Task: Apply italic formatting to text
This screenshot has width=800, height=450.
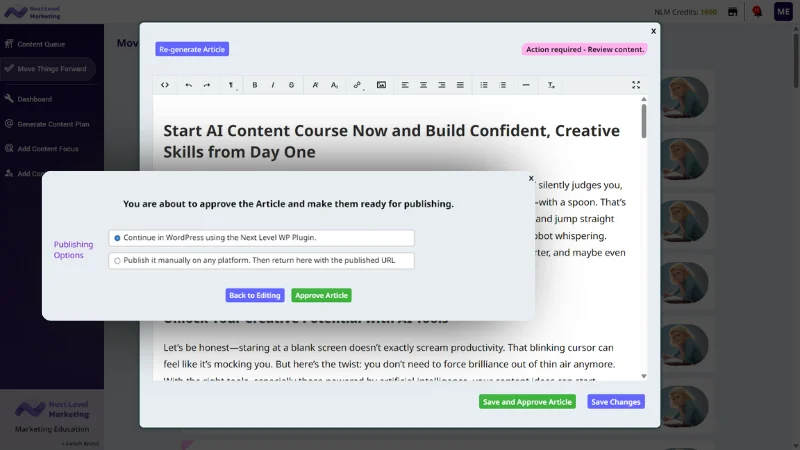Action: coord(273,85)
